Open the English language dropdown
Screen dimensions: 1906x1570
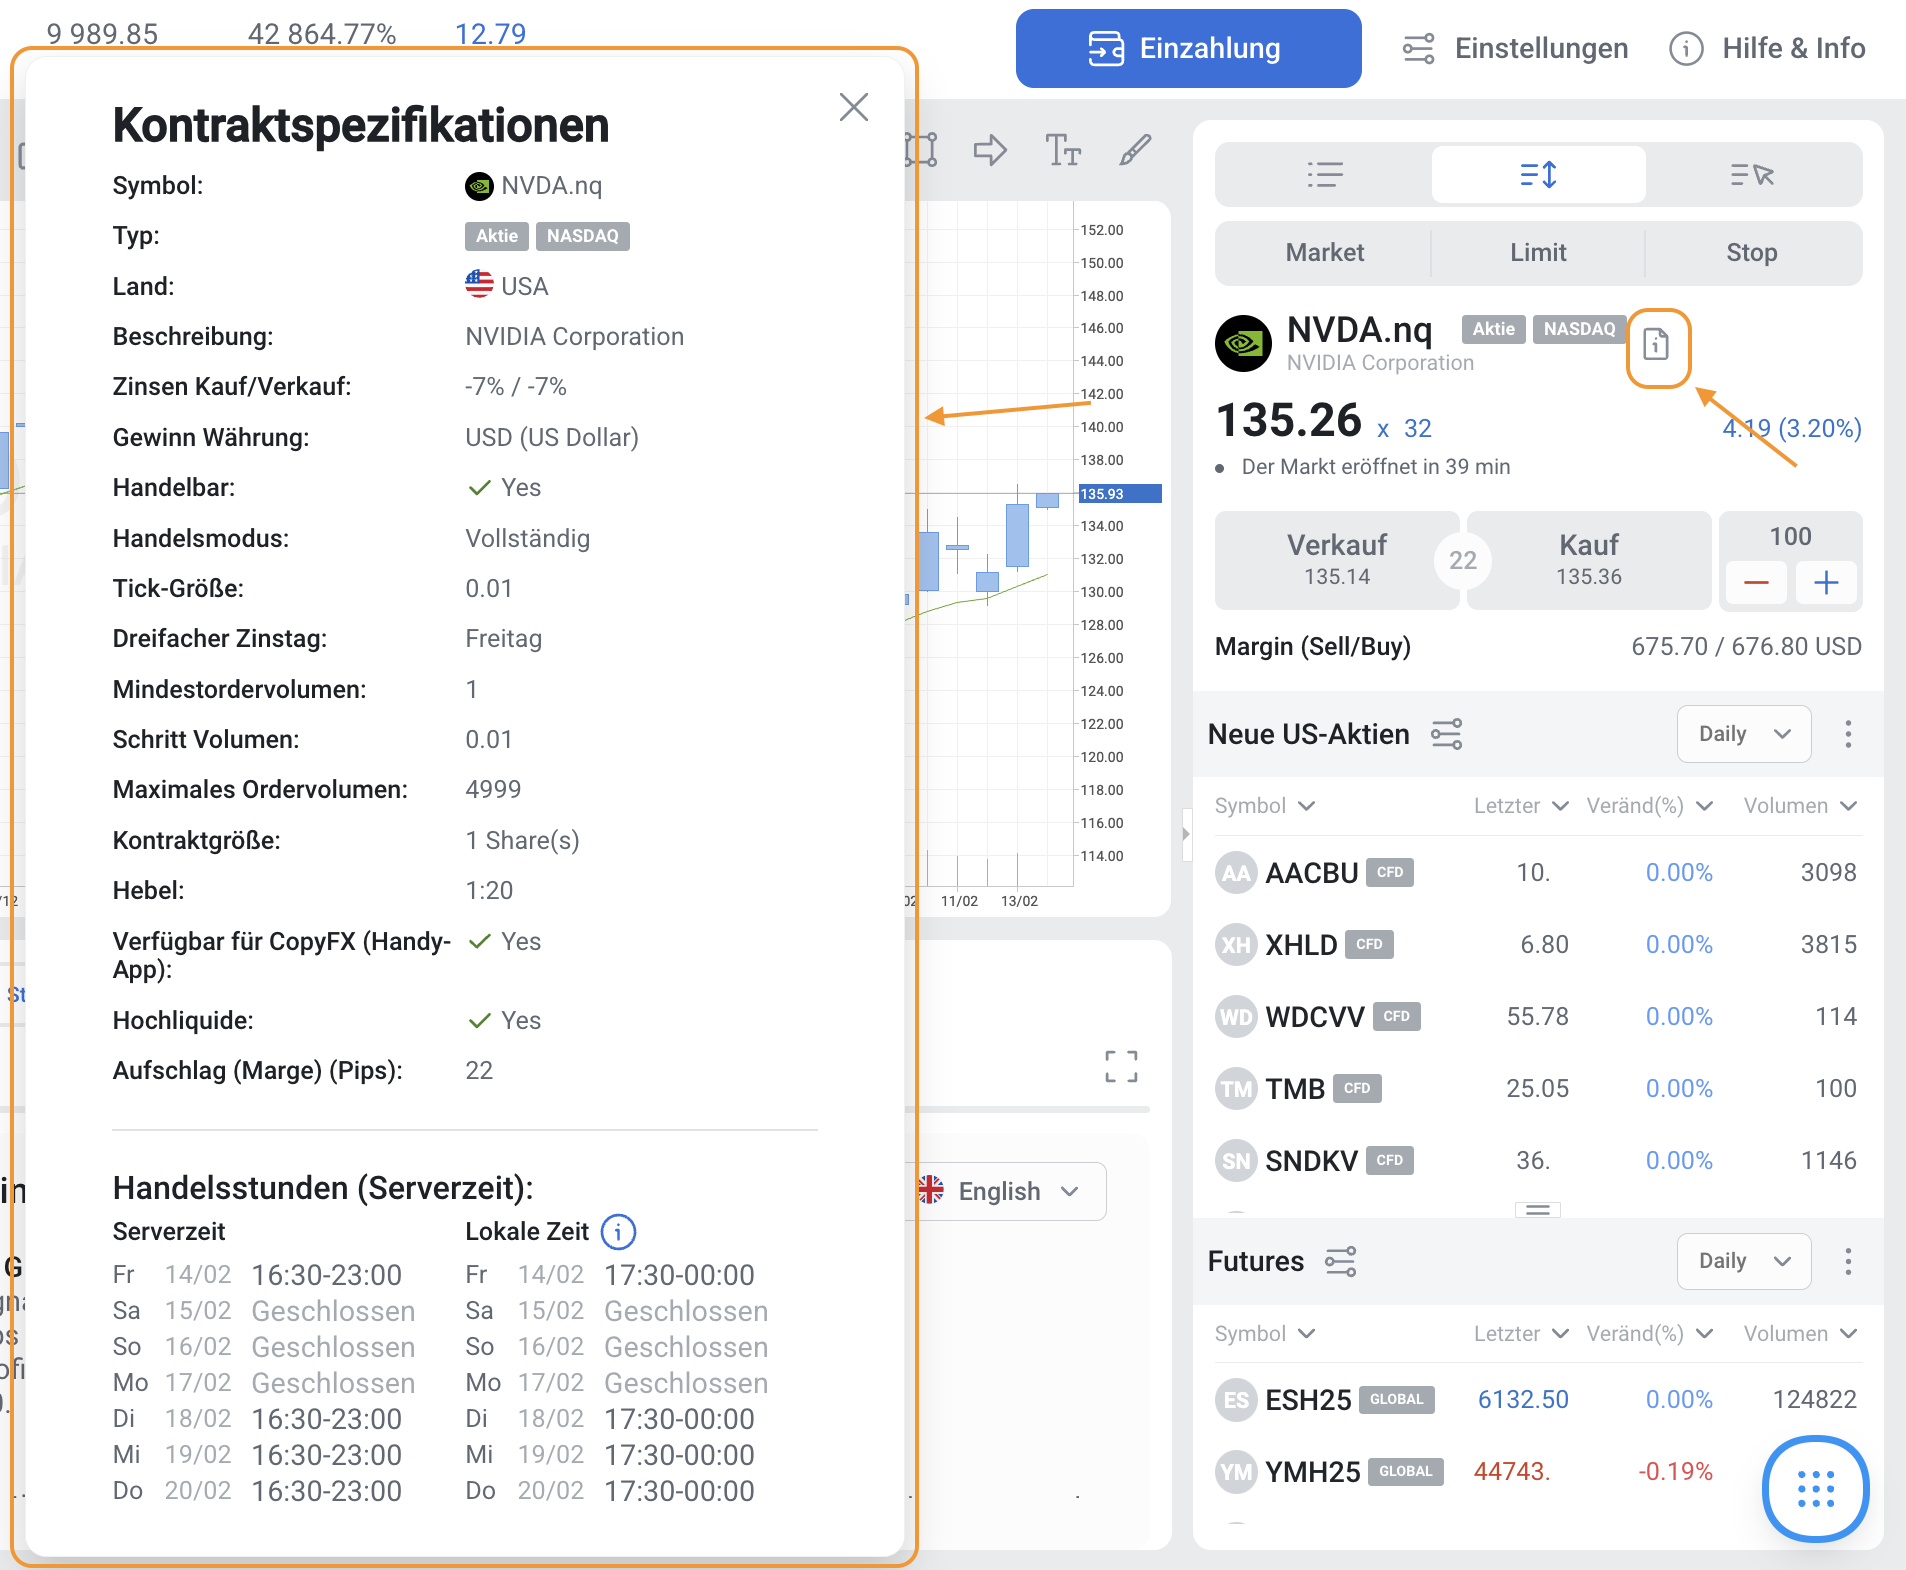click(x=1008, y=1191)
